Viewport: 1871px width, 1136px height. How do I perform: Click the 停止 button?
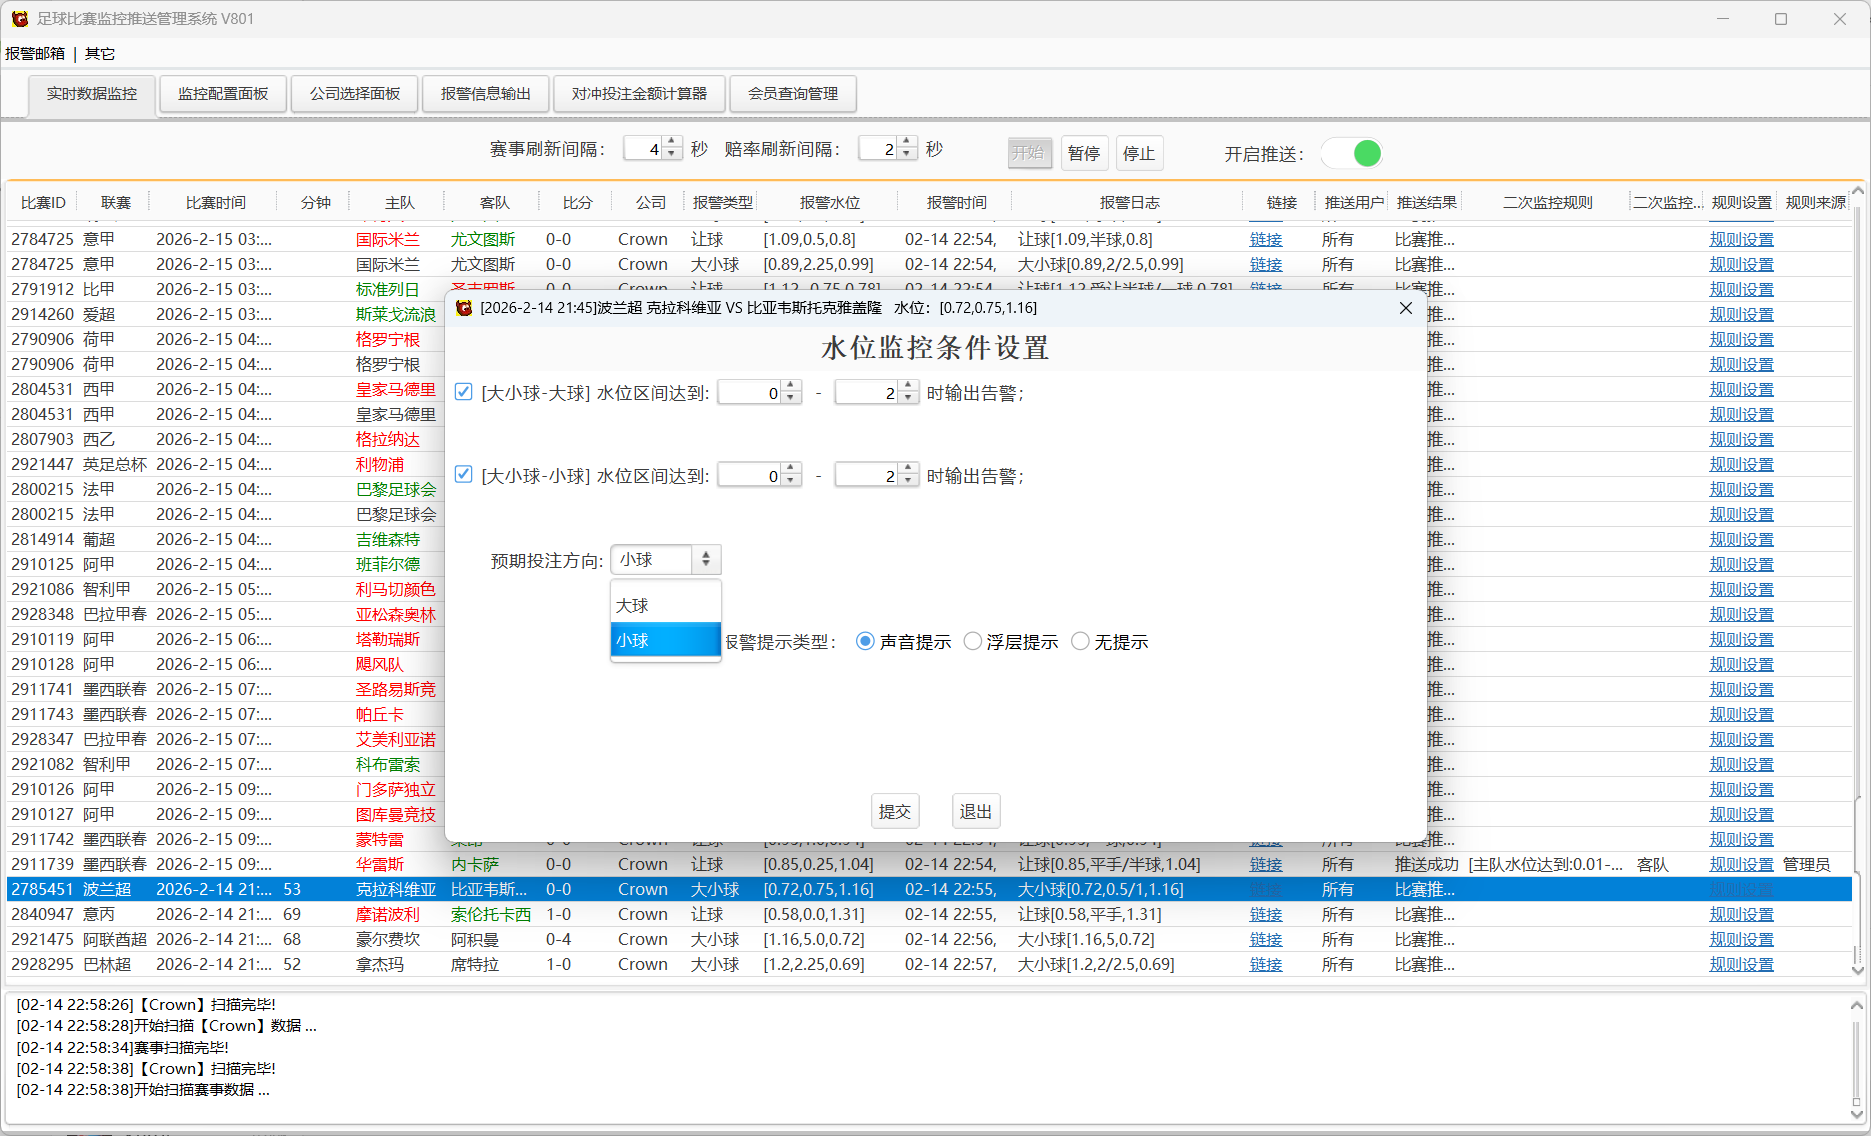[1139, 153]
